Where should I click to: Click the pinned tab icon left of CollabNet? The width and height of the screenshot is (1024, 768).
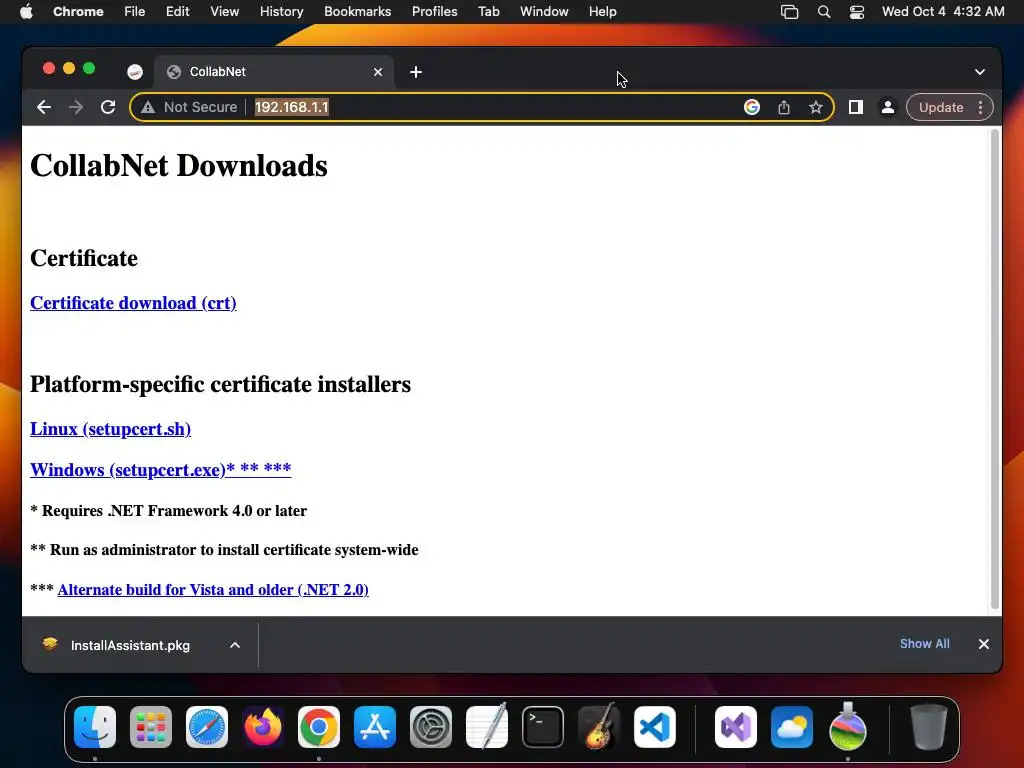pos(135,72)
